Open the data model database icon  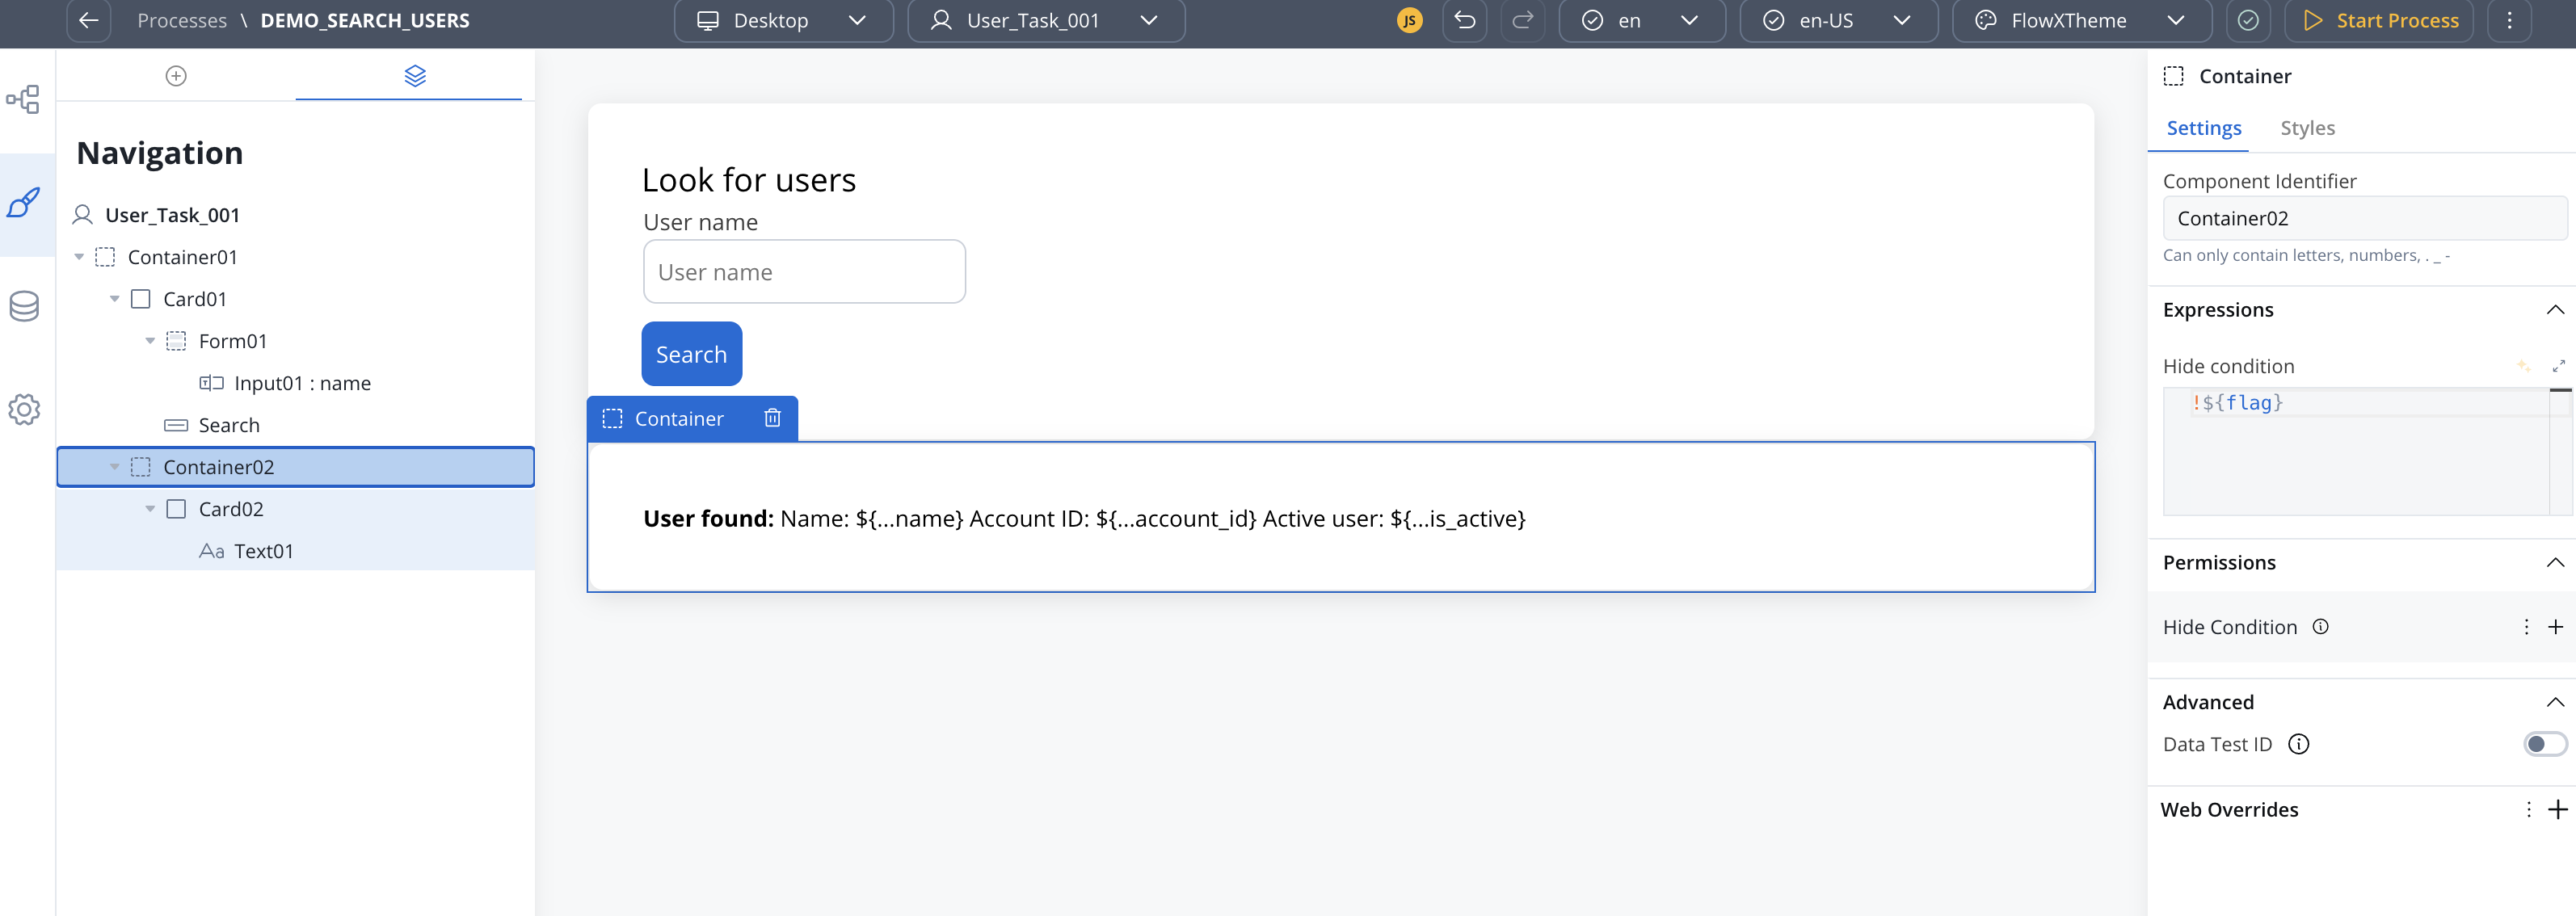coord(24,306)
